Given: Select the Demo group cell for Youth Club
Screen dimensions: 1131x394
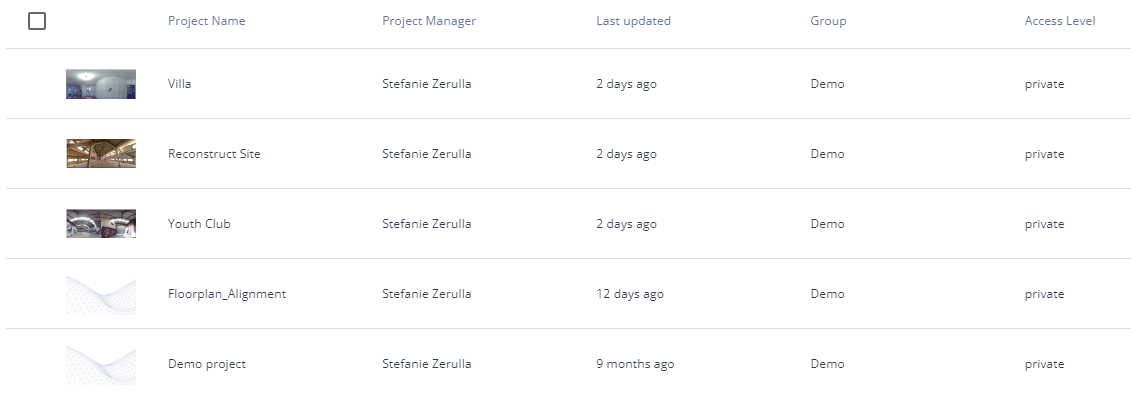Looking at the screenshot, I should point(827,224).
